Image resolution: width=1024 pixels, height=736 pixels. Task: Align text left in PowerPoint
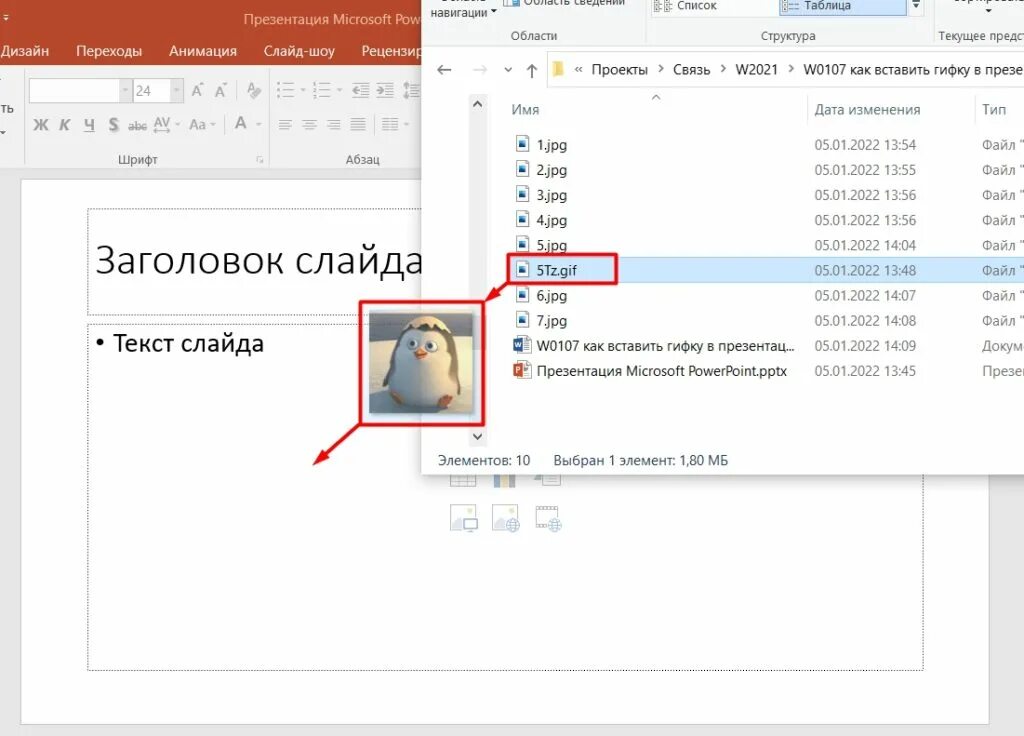(x=285, y=124)
